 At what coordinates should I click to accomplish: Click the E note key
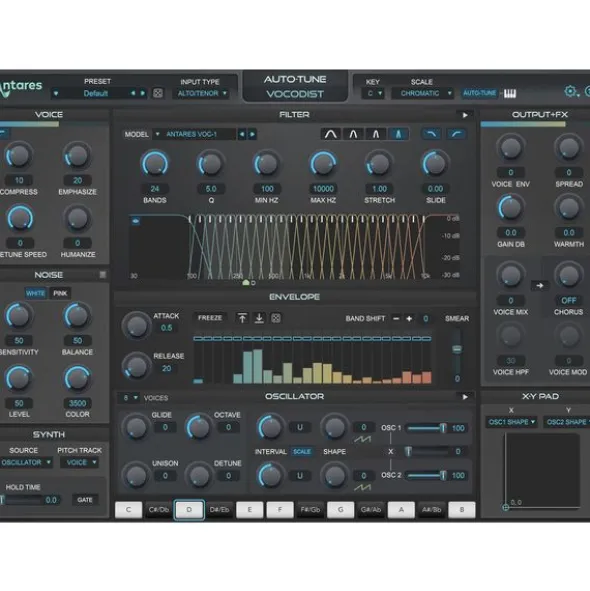point(250,510)
